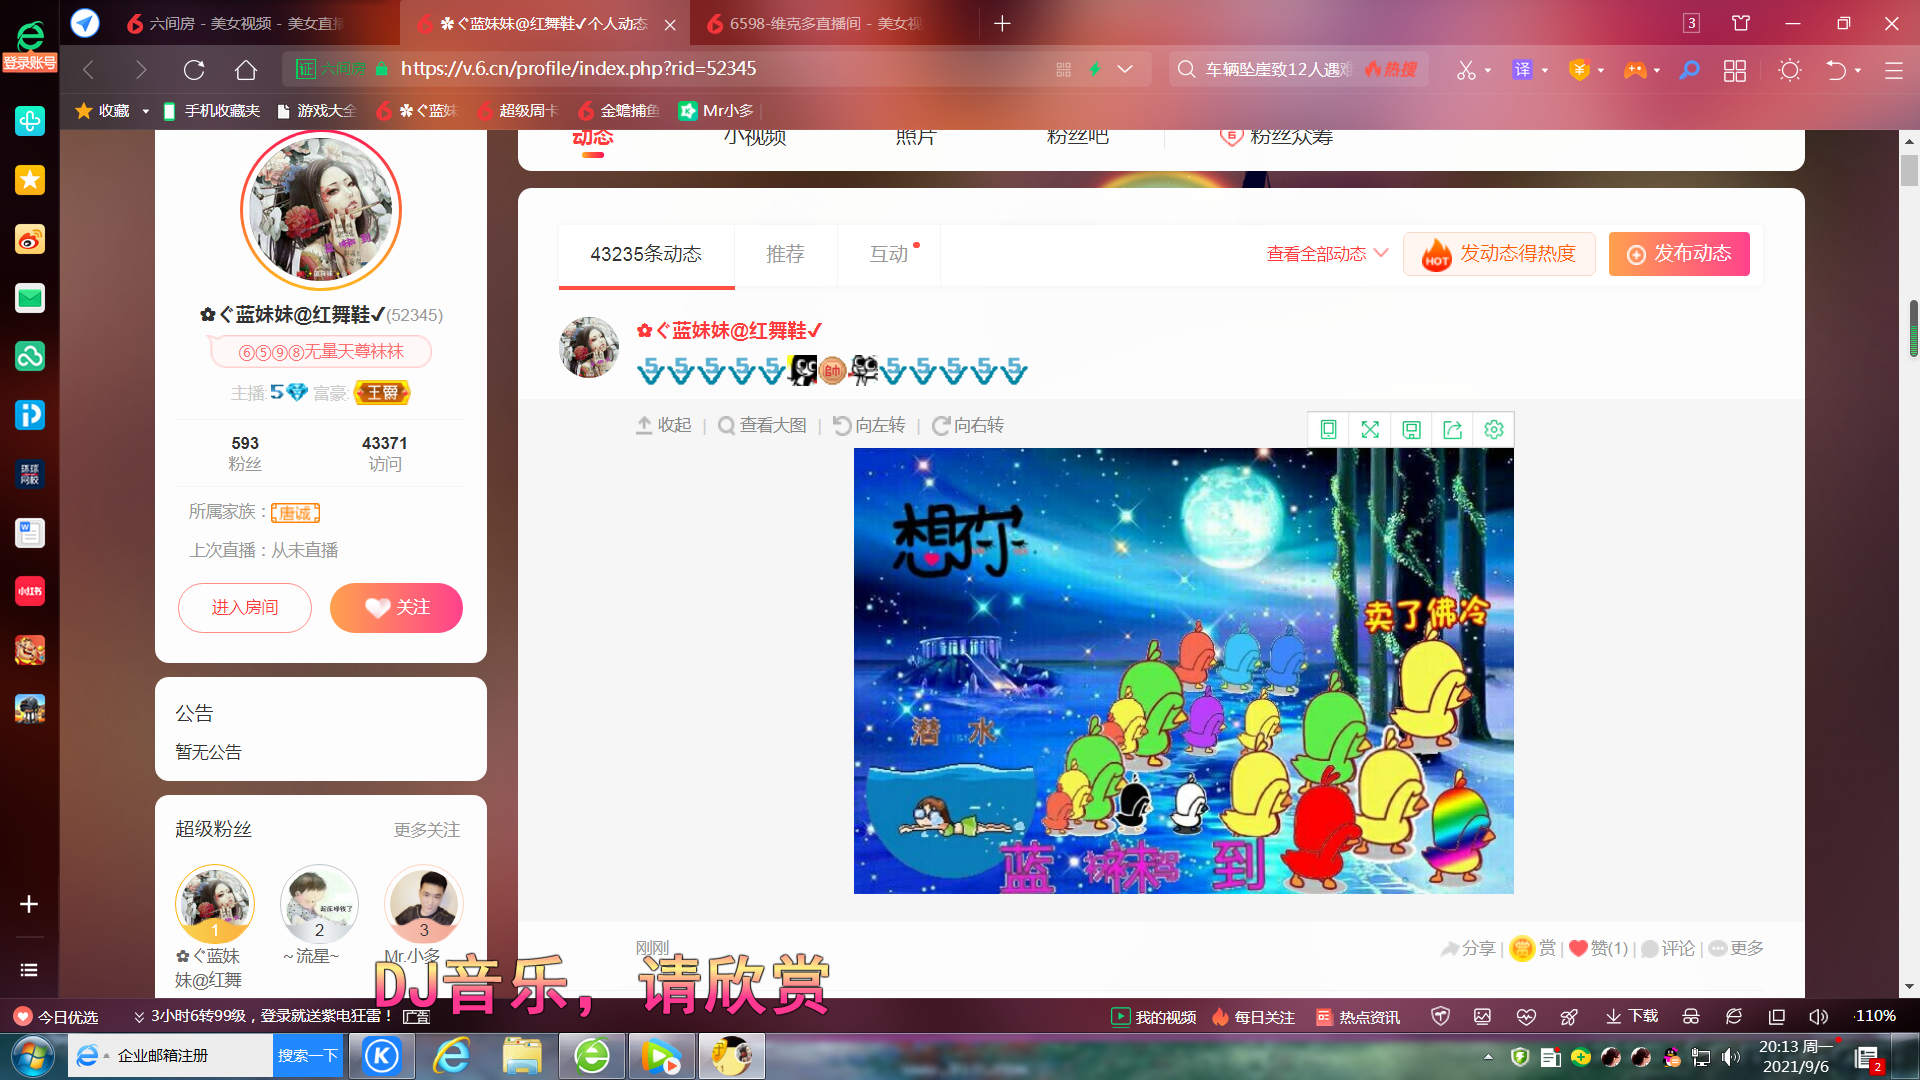Click the page vertical scrollbar thumb
The image size is (1920, 1080).
(x=1909, y=170)
